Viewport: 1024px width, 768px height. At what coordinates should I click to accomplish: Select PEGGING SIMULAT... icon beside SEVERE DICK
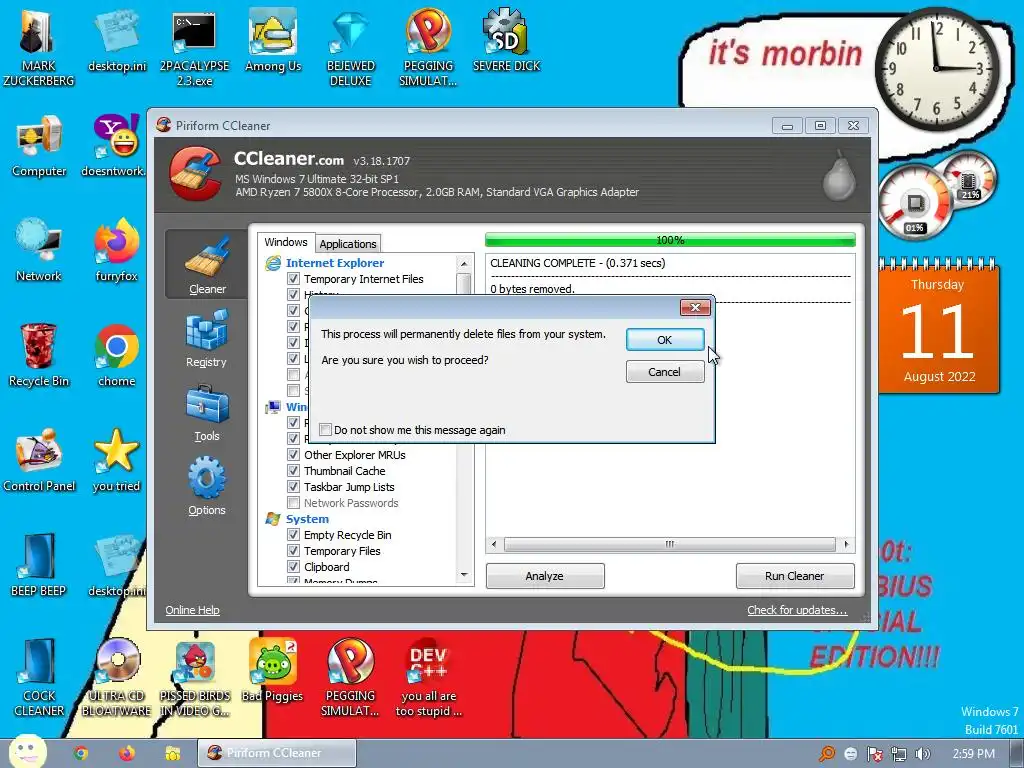[x=428, y=50]
